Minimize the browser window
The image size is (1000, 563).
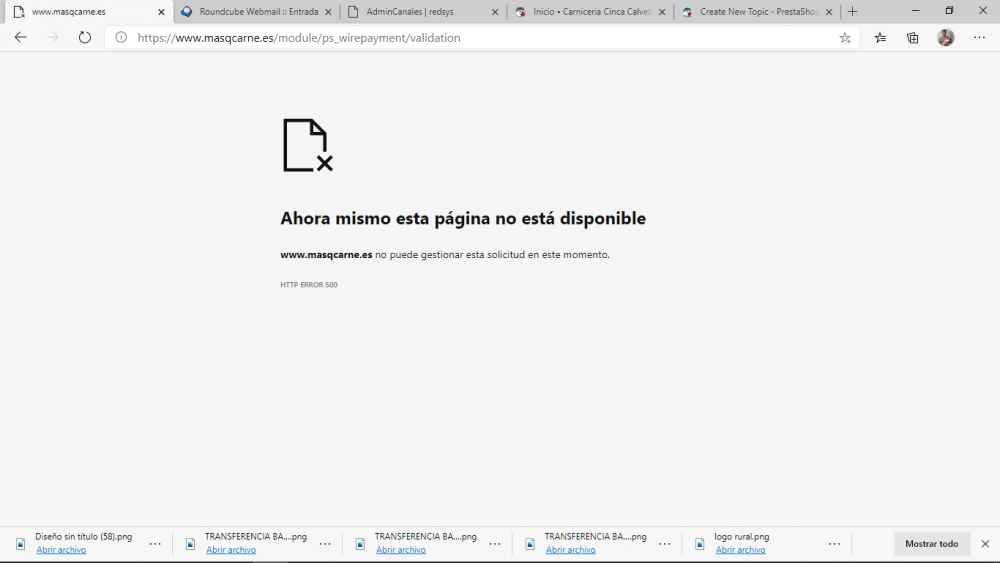pyautogui.click(x=916, y=11)
